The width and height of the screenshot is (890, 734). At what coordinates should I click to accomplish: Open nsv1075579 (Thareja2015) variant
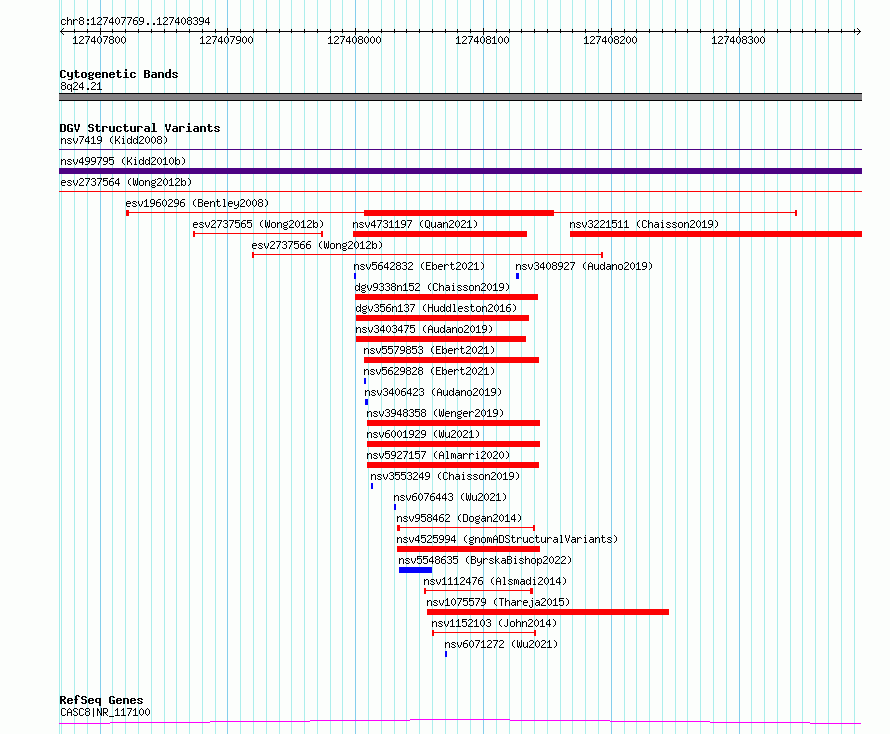tap(498, 602)
